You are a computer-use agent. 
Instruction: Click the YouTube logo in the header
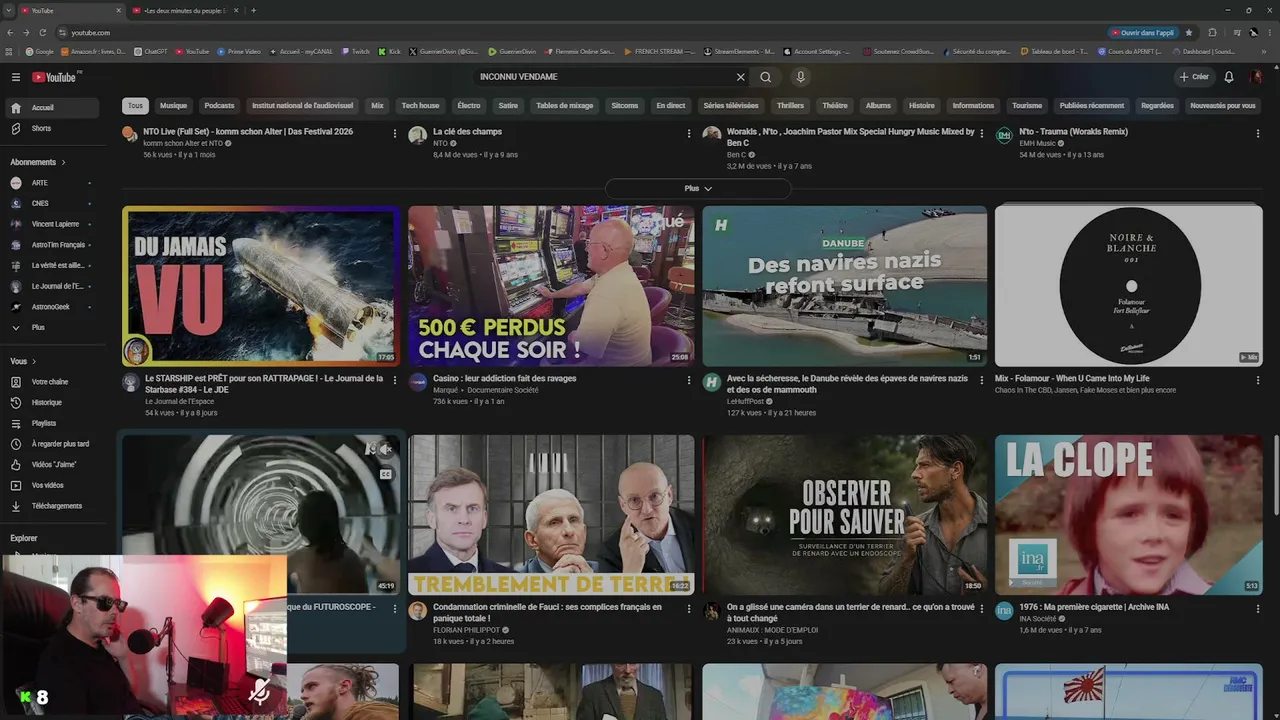(54, 77)
